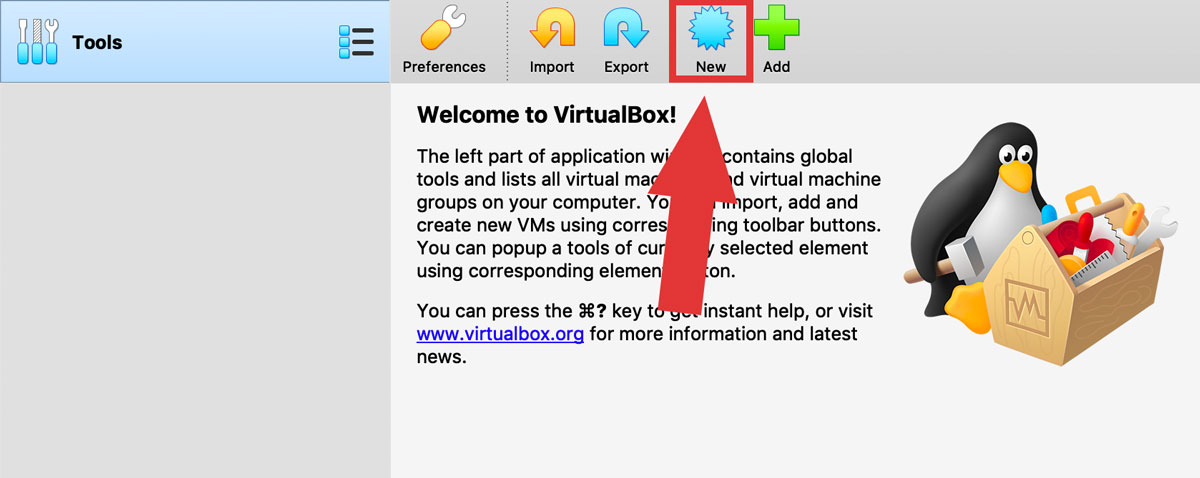Create a new VM with New
Image resolution: width=1200 pixels, height=478 pixels.
[711, 42]
